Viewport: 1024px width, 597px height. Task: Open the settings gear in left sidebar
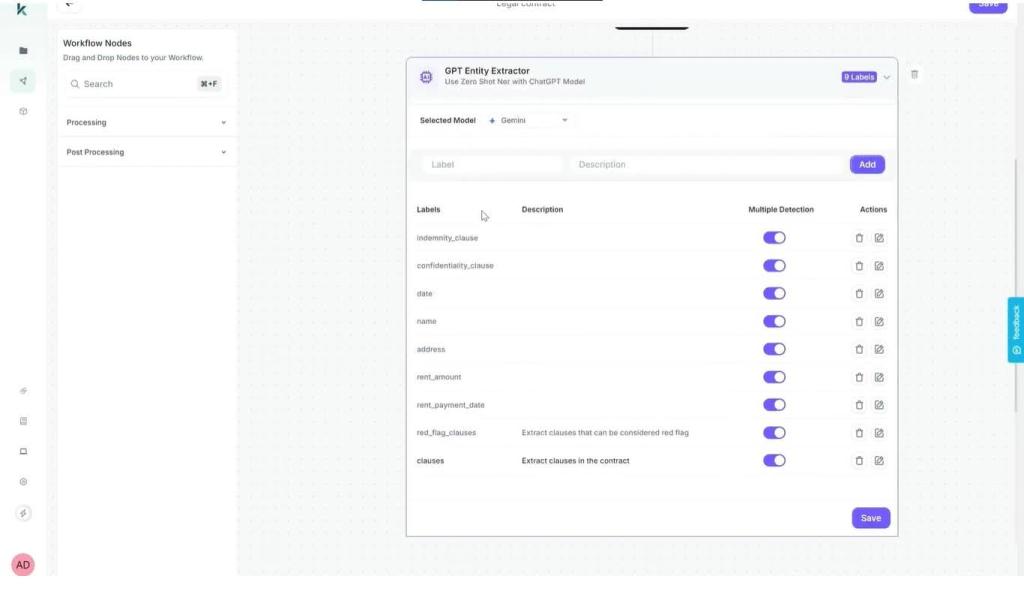click(x=22, y=481)
